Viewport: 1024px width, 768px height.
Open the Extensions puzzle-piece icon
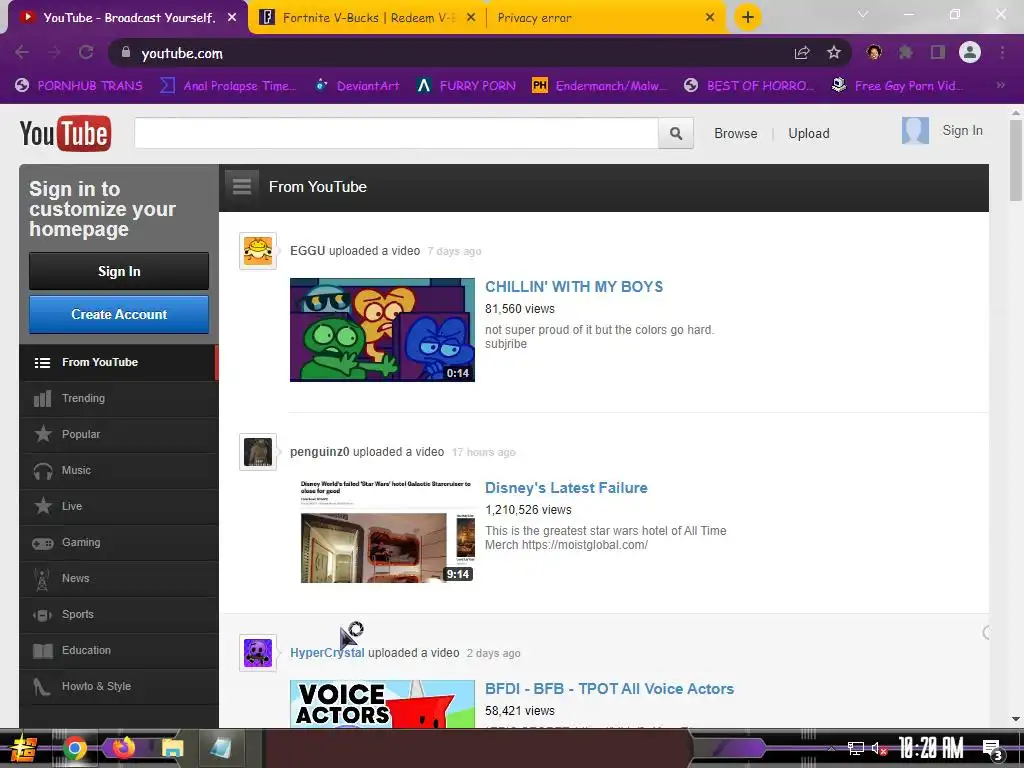(x=905, y=52)
